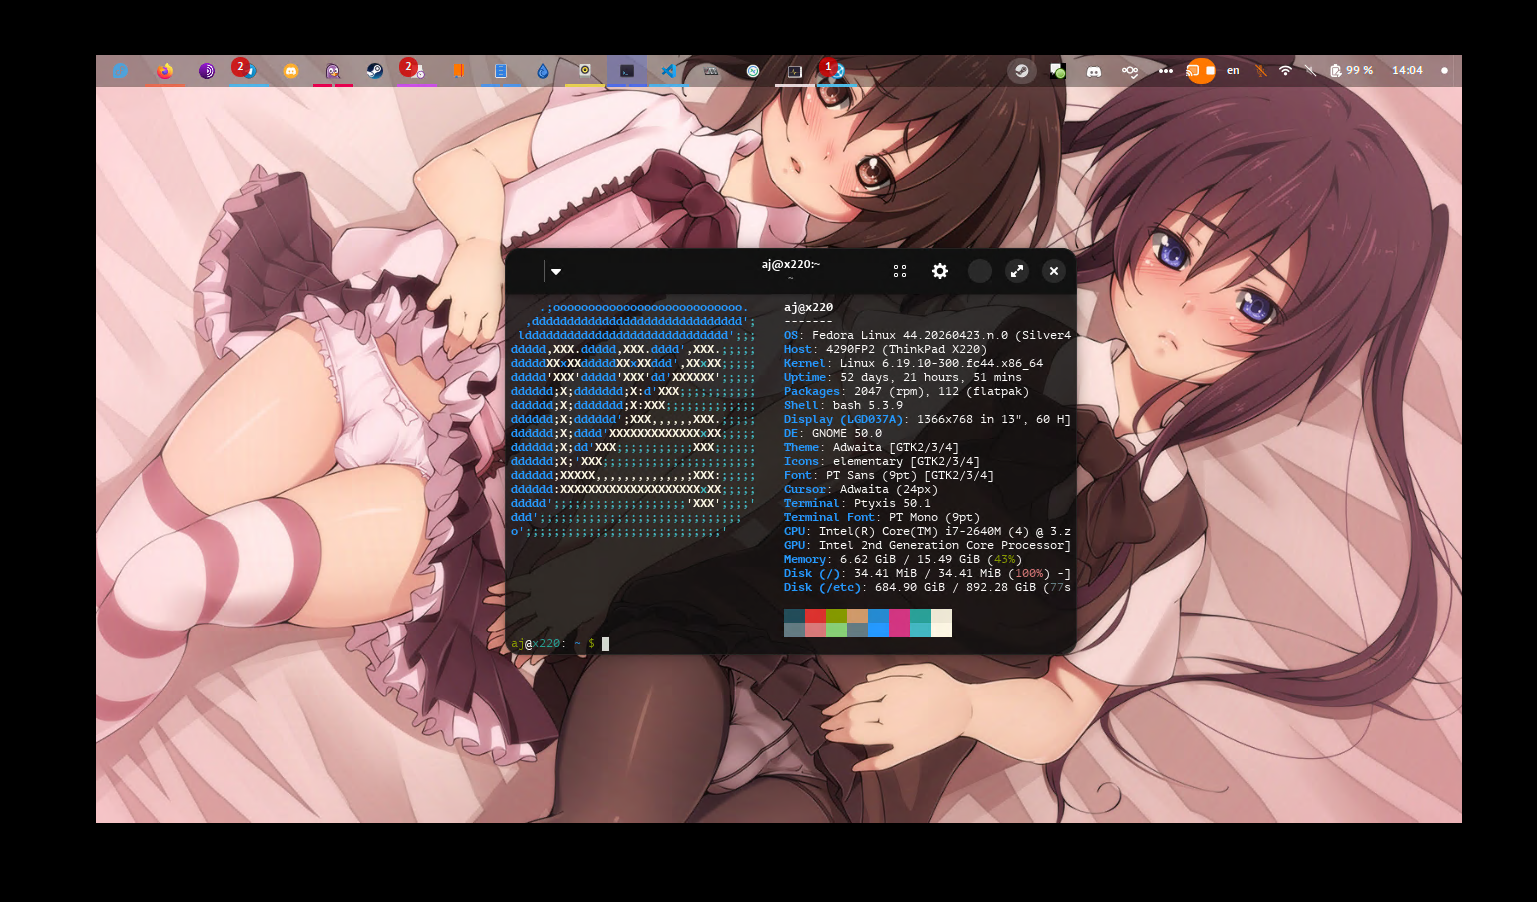This screenshot has width=1537, height=902.
Task: Click the leftmost blue panel icon
Action: pos(121,71)
